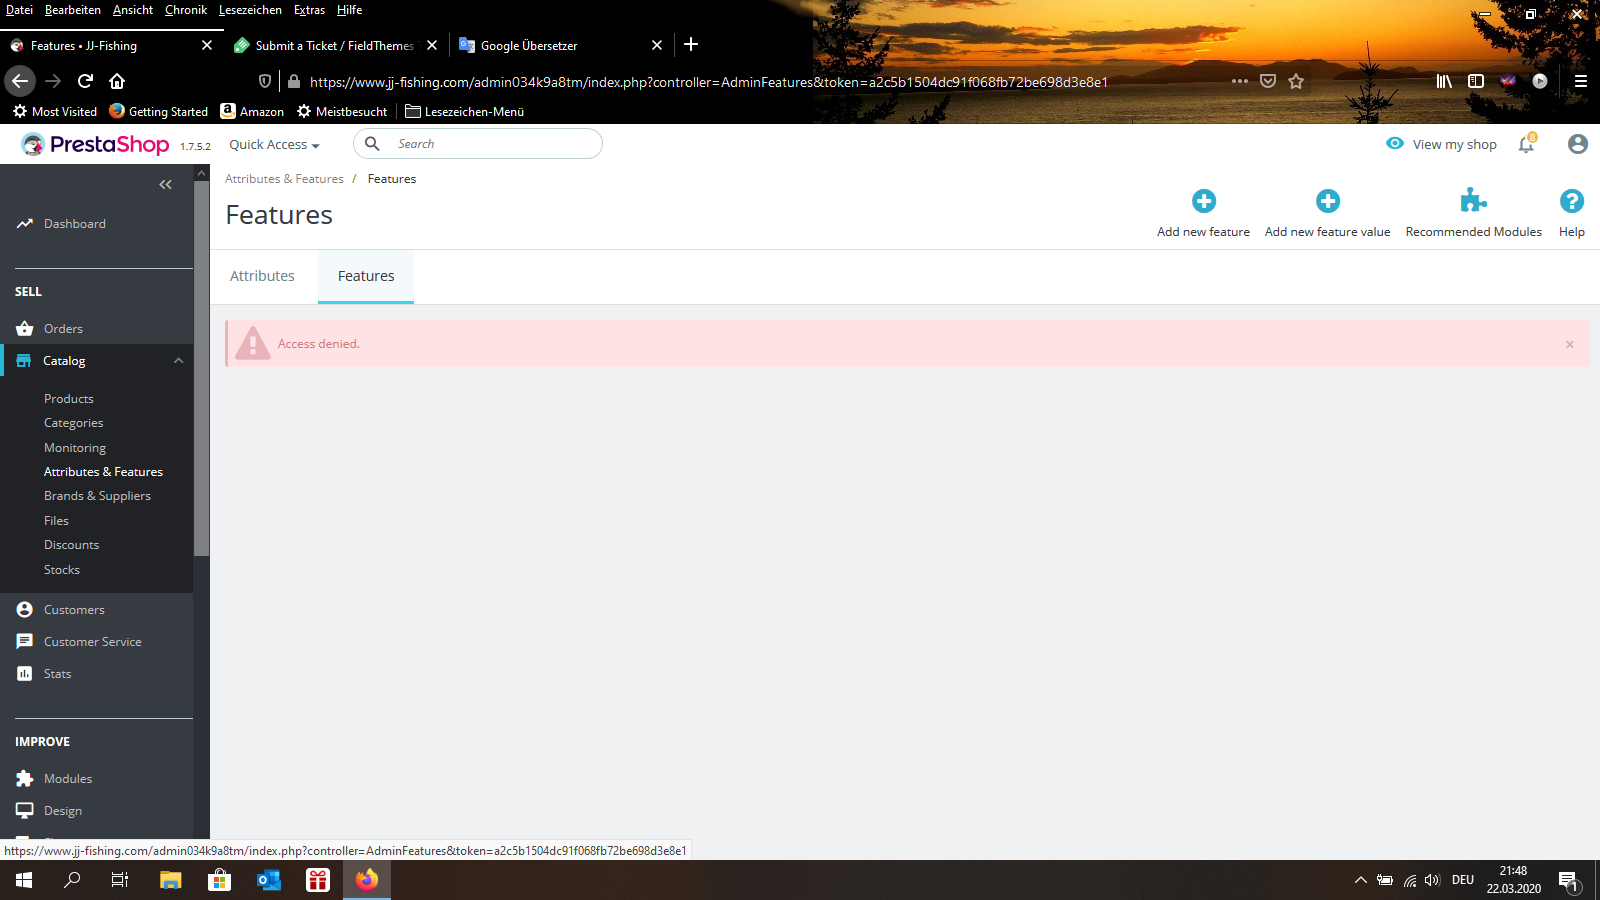1600x900 pixels.
Task: Open Recommended Modules puzzle icon
Action: (1473, 201)
